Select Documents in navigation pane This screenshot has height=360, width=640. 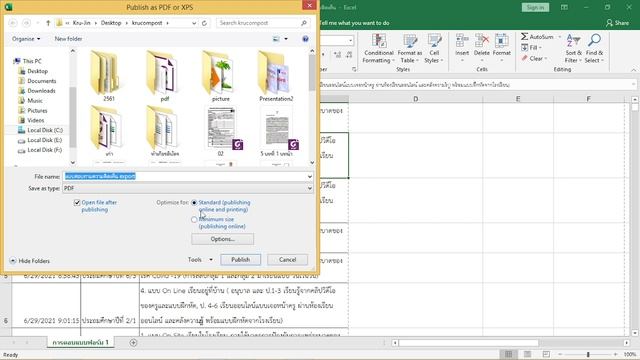pyautogui.click(x=41, y=81)
